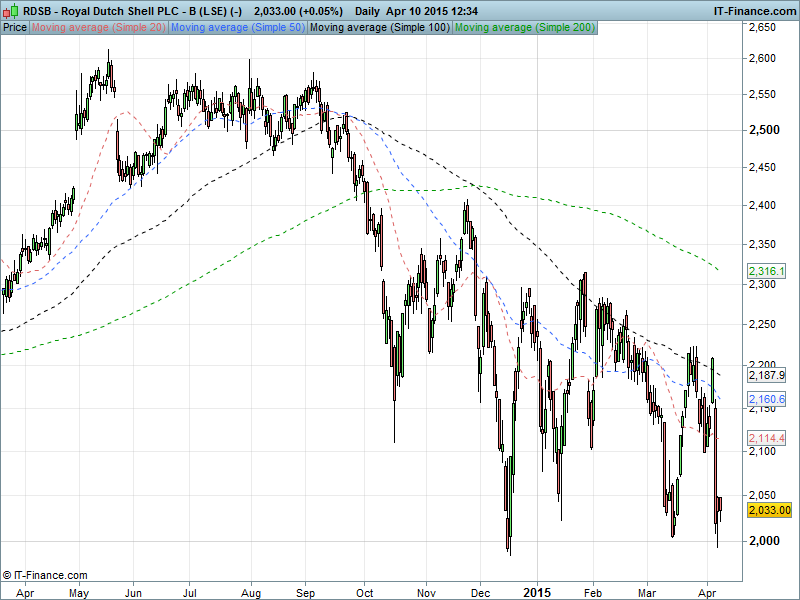
Task: Click the red 2,114.4 price tag
Action: click(x=767, y=439)
